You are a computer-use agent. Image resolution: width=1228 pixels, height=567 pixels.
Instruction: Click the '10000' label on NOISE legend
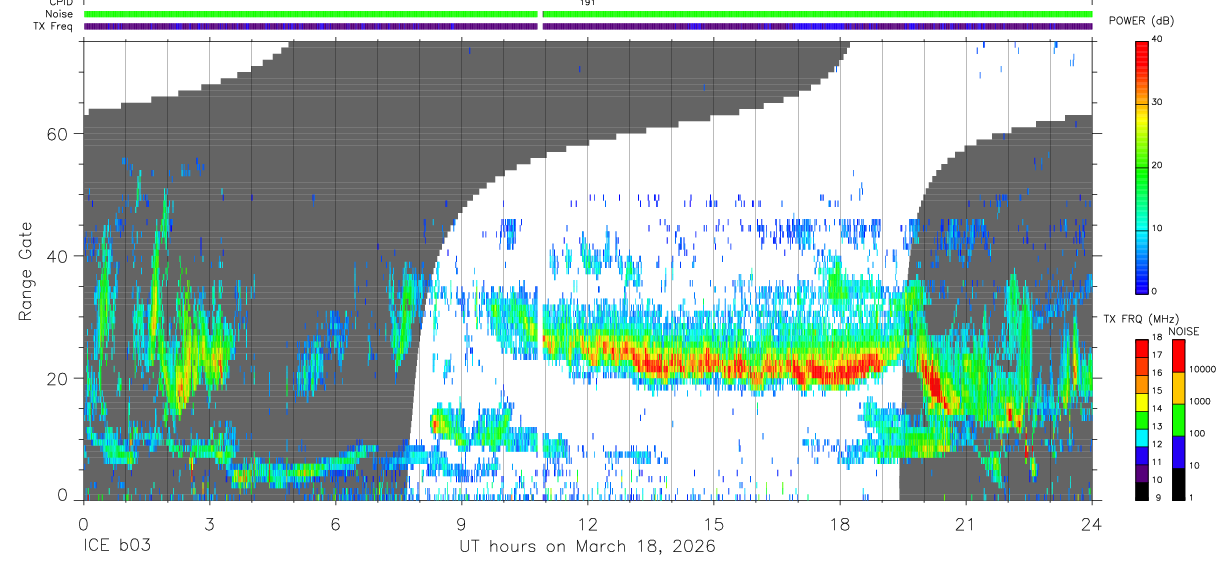coord(1201,369)
